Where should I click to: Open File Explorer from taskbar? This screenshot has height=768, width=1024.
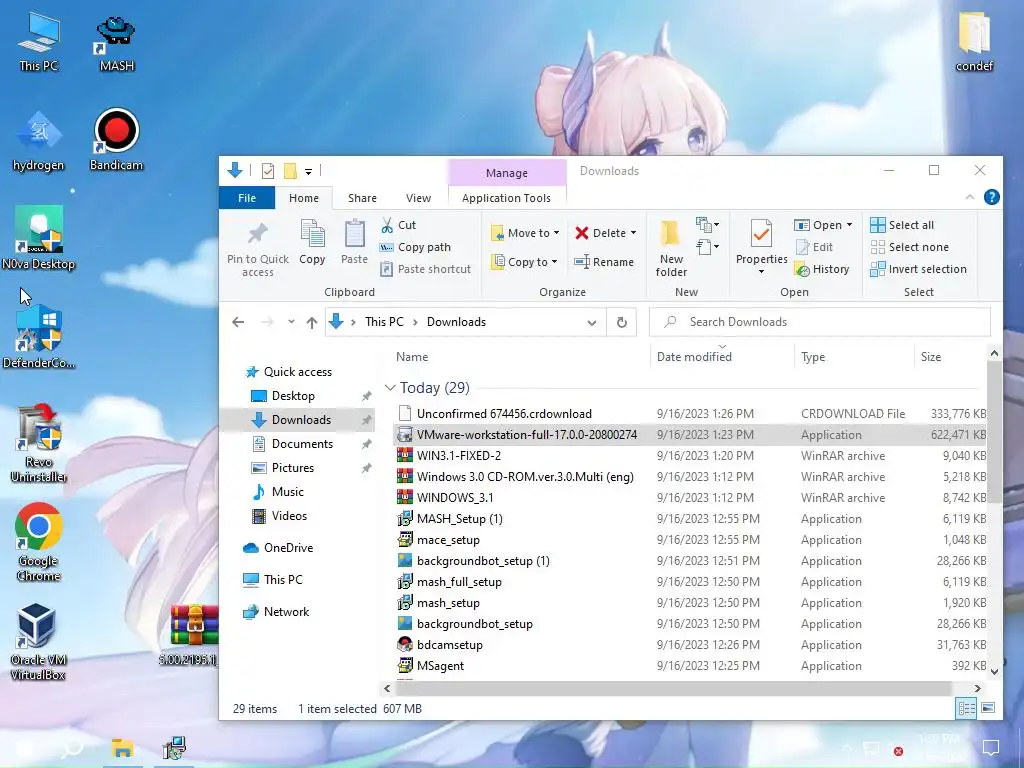click(122, 748)
